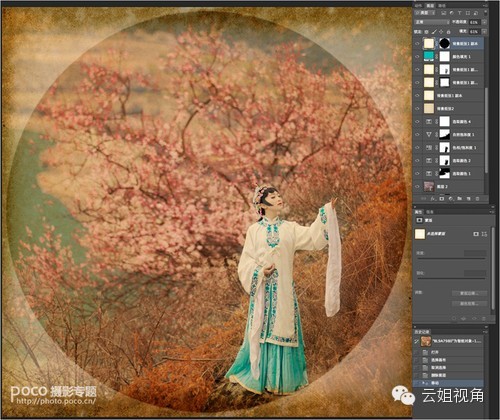The height and width of the screenshot is (420, 500).
Task: Add layer style fx icon
Action: 433,199
